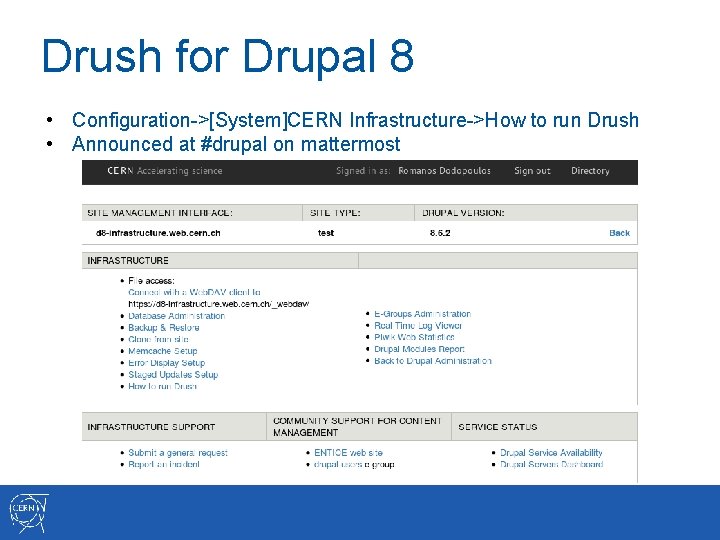Click the Announced at #drupal on mattermost bullet
This screenshot has height=540, width=720.
point(236,144)
